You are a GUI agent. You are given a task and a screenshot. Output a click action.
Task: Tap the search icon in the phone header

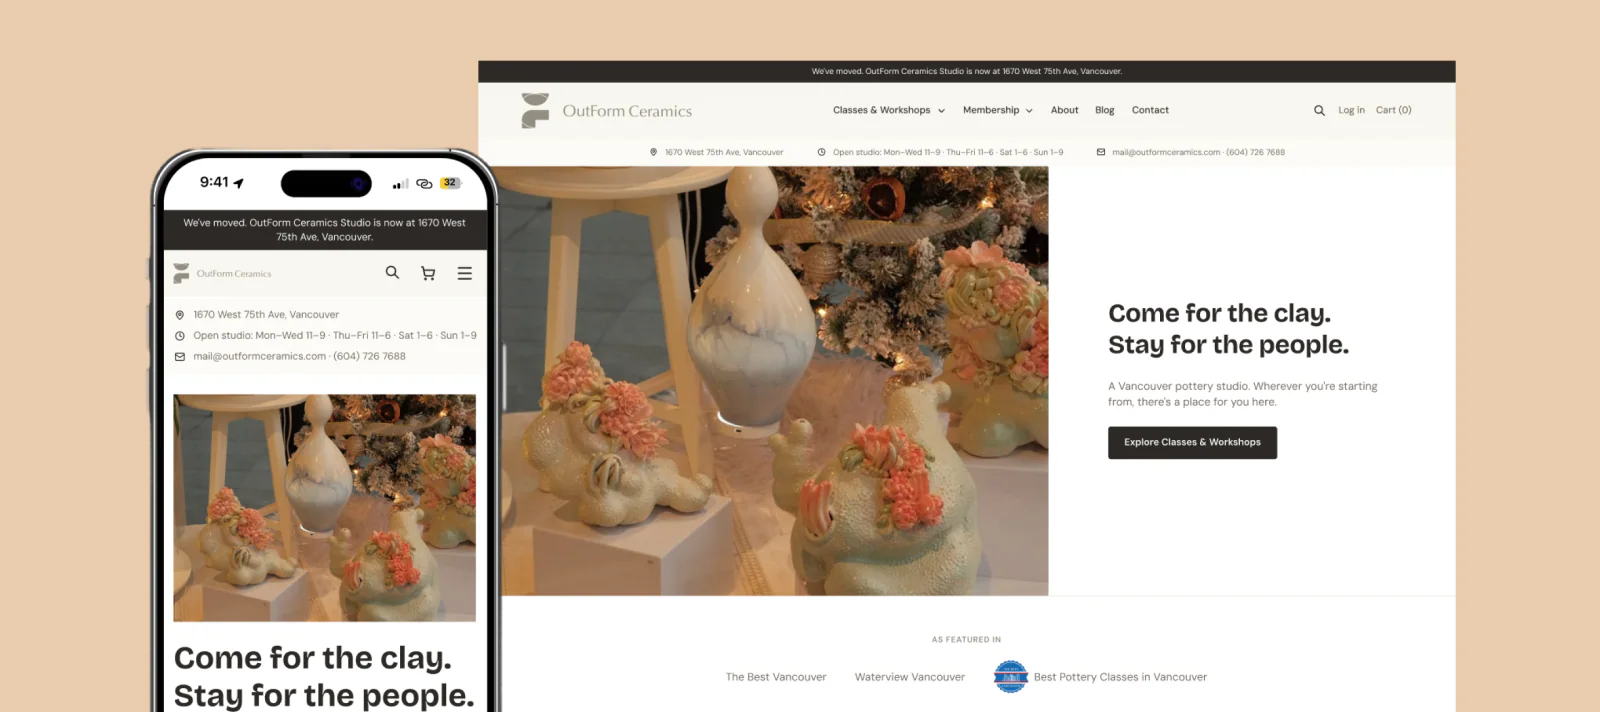click(x=392, y=272)
